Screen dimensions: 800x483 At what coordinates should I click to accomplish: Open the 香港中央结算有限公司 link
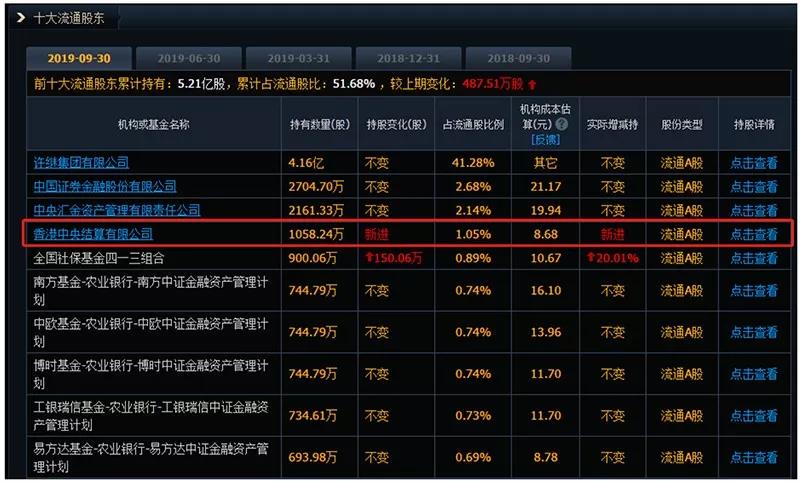tap(92, 234)
